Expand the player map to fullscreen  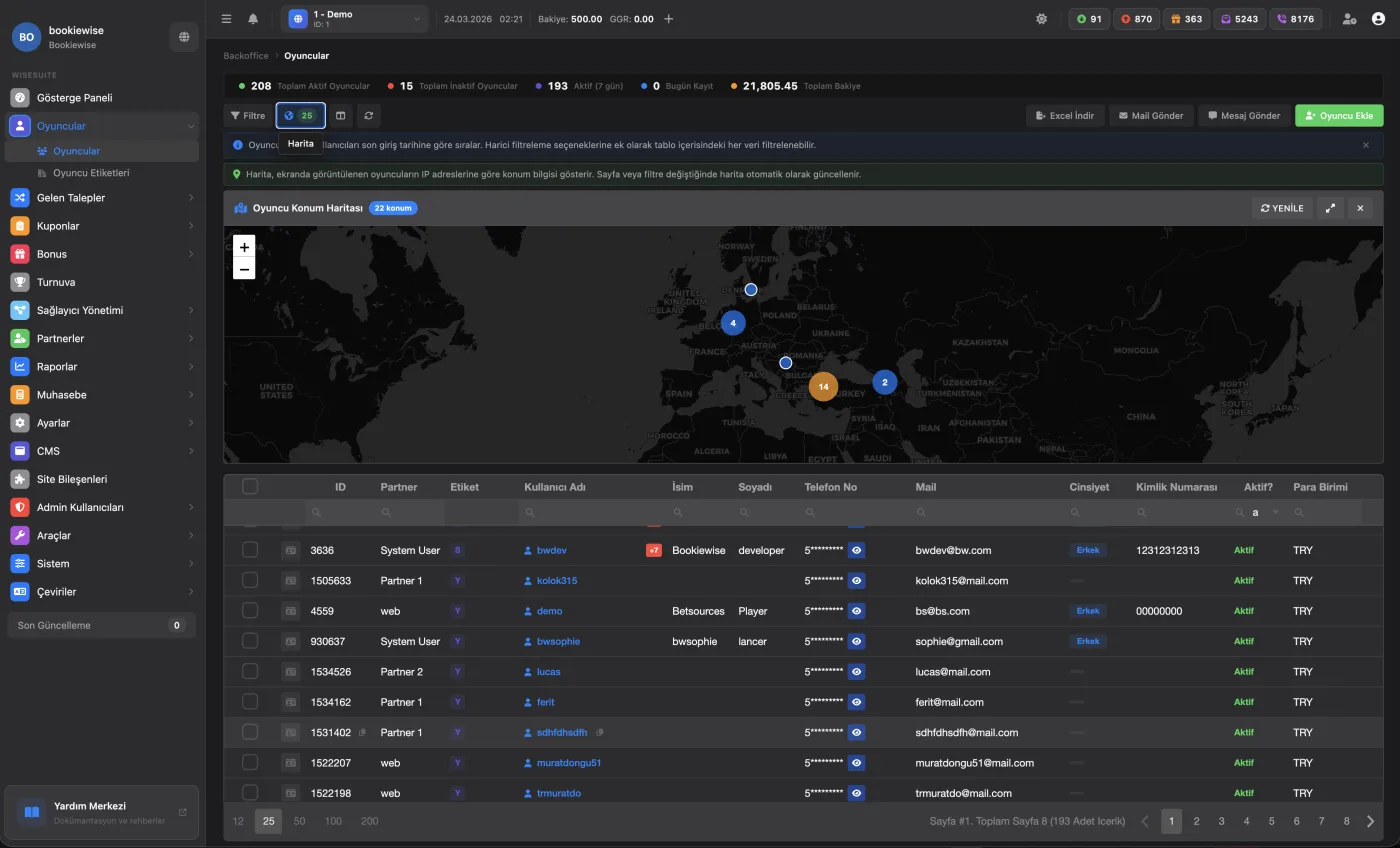[x=1330, y=208]
